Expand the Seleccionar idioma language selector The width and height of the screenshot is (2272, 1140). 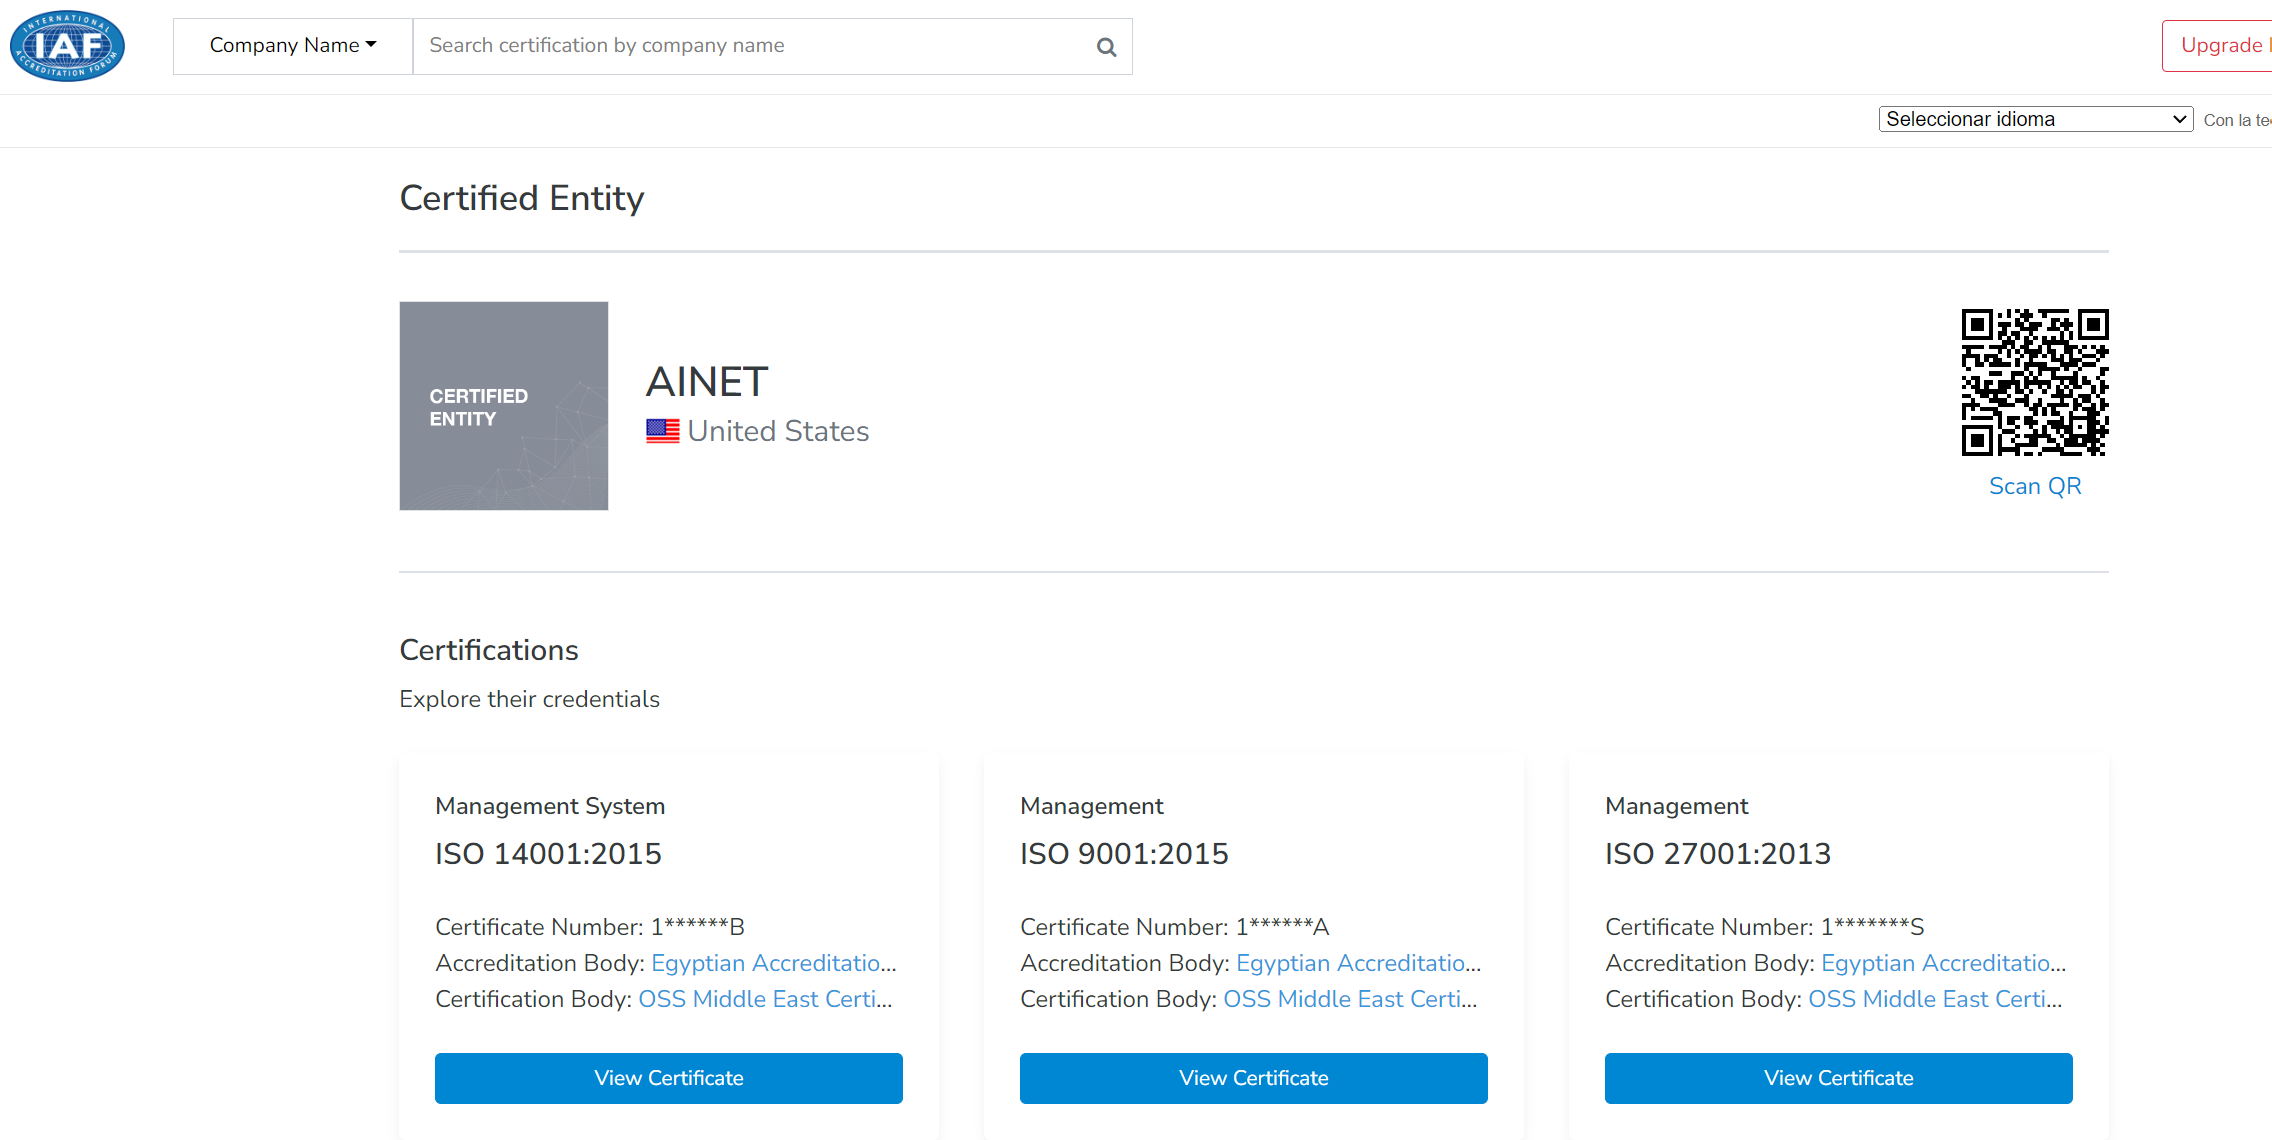point(2035,119)
